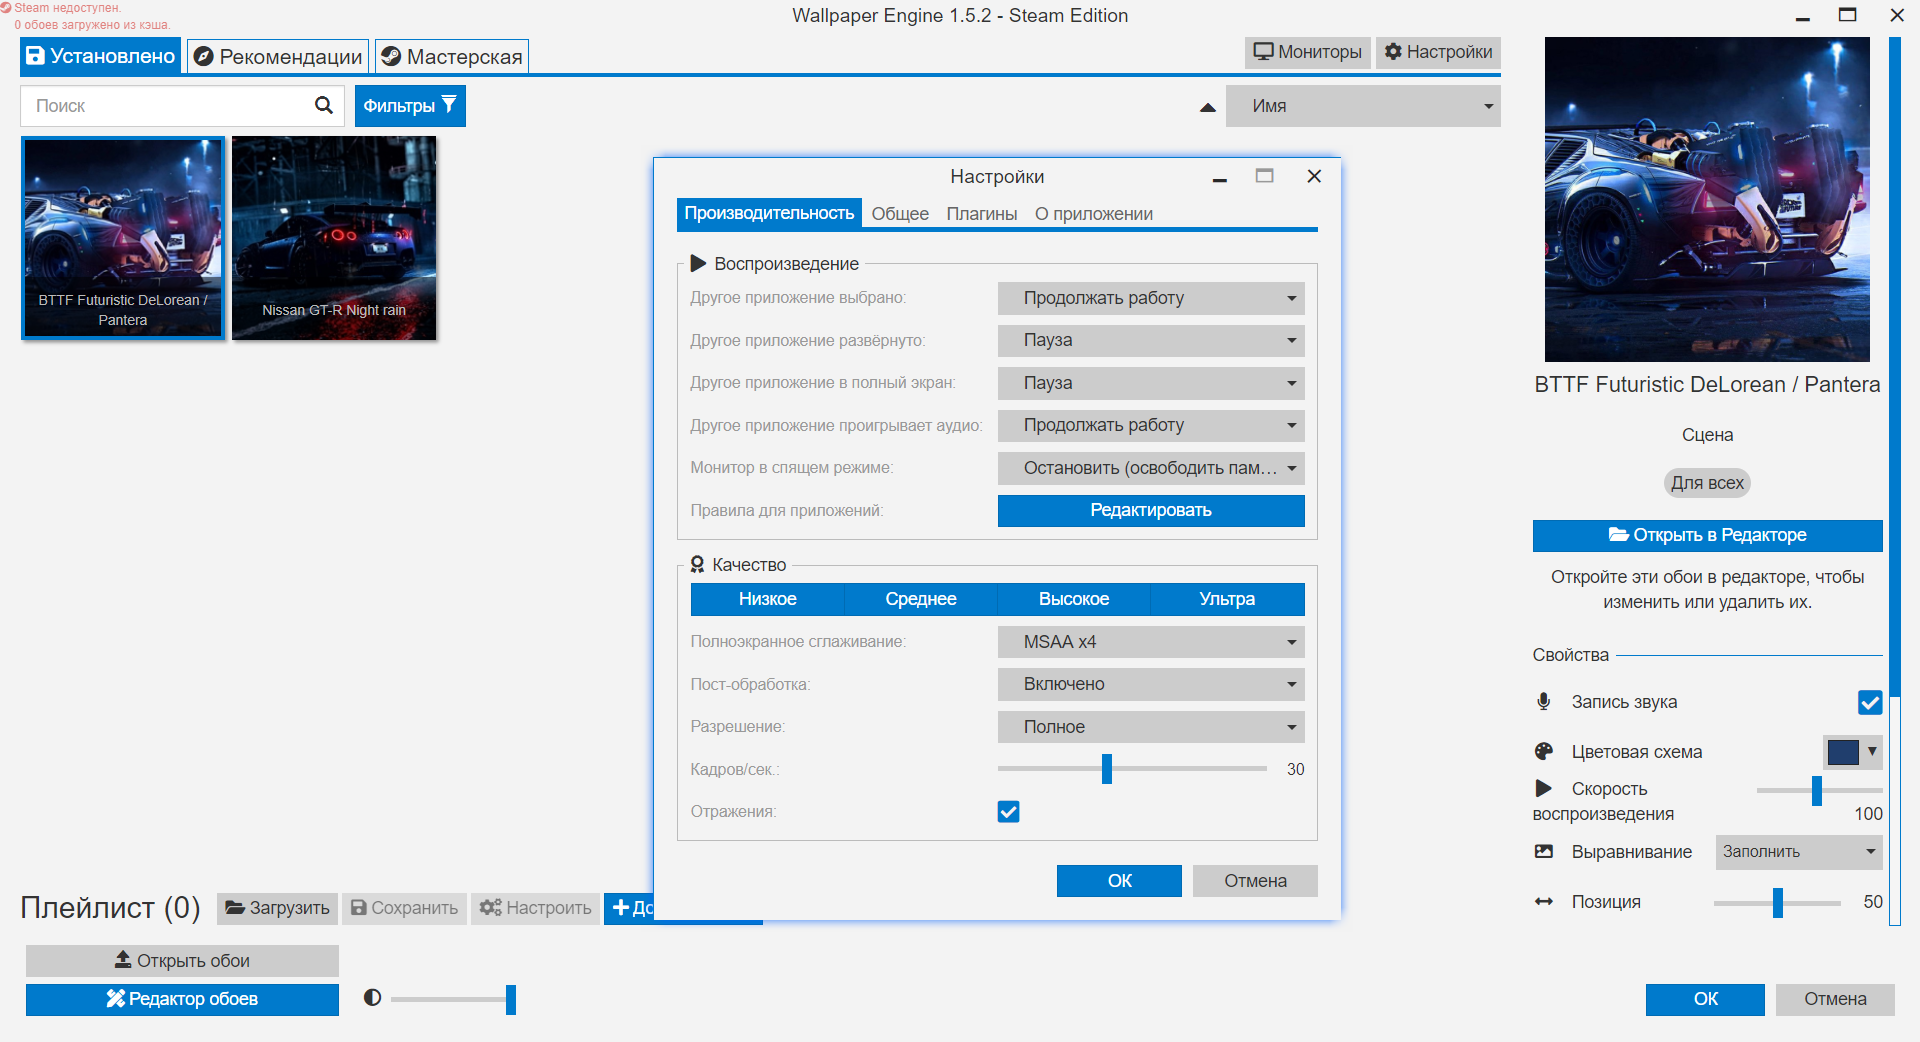Click the Редактировать application rules button
This screenshot has height=1042, width=1920.
click(1151, 510)
